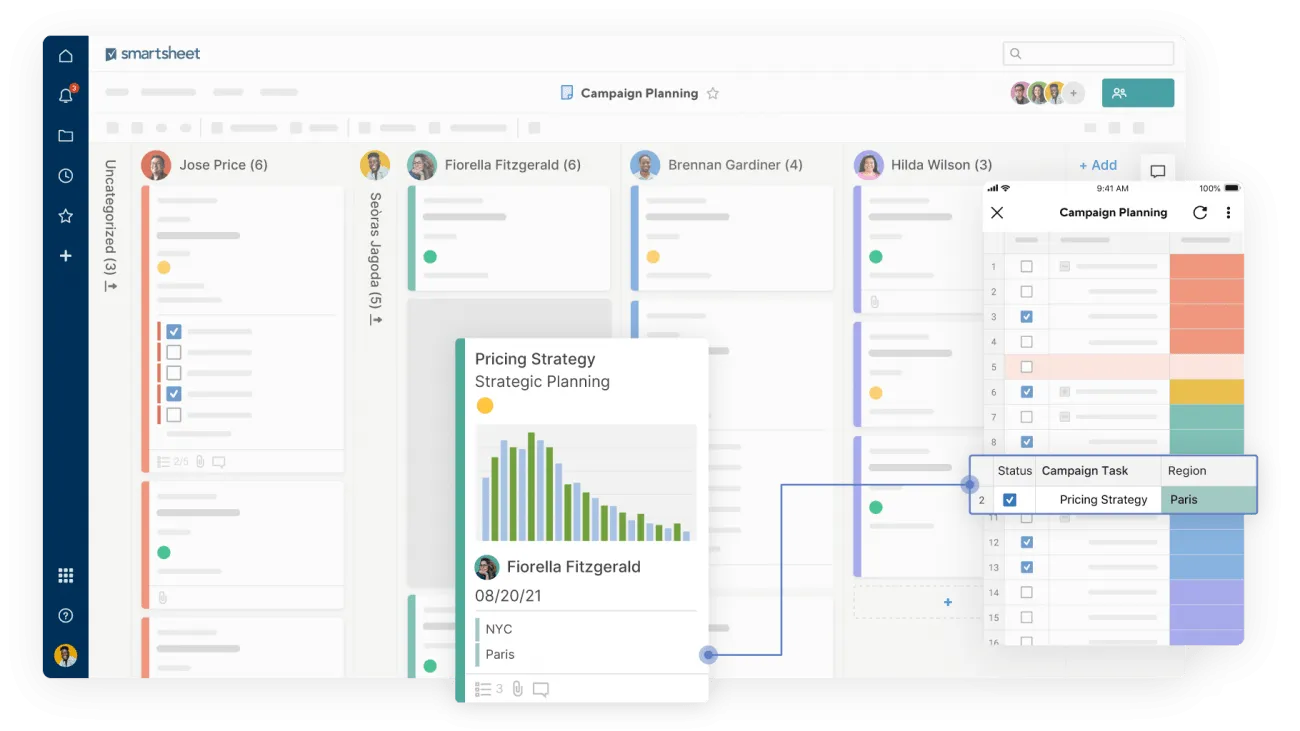Uncheck fourth subtask checkbox in Jose Price card
1300x731 pixels.
[174, 394]
